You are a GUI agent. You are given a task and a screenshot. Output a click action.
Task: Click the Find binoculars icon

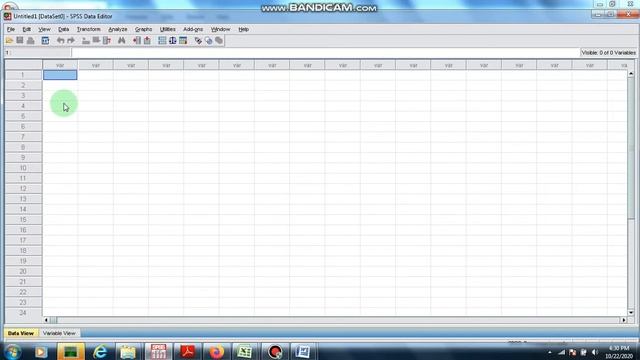click(122, 40)
